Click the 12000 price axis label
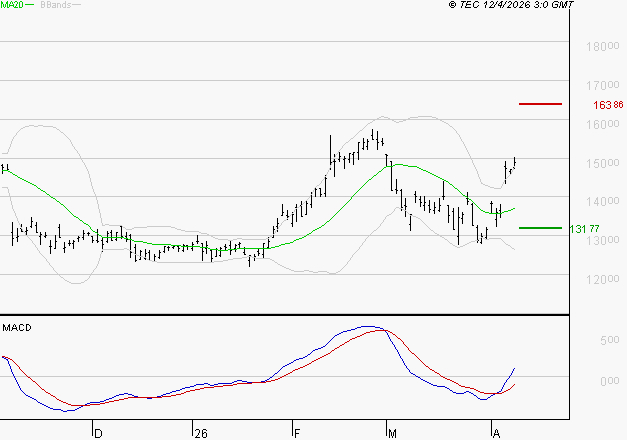Viewport: 627px width, 440px height. (x=600, y=279)
